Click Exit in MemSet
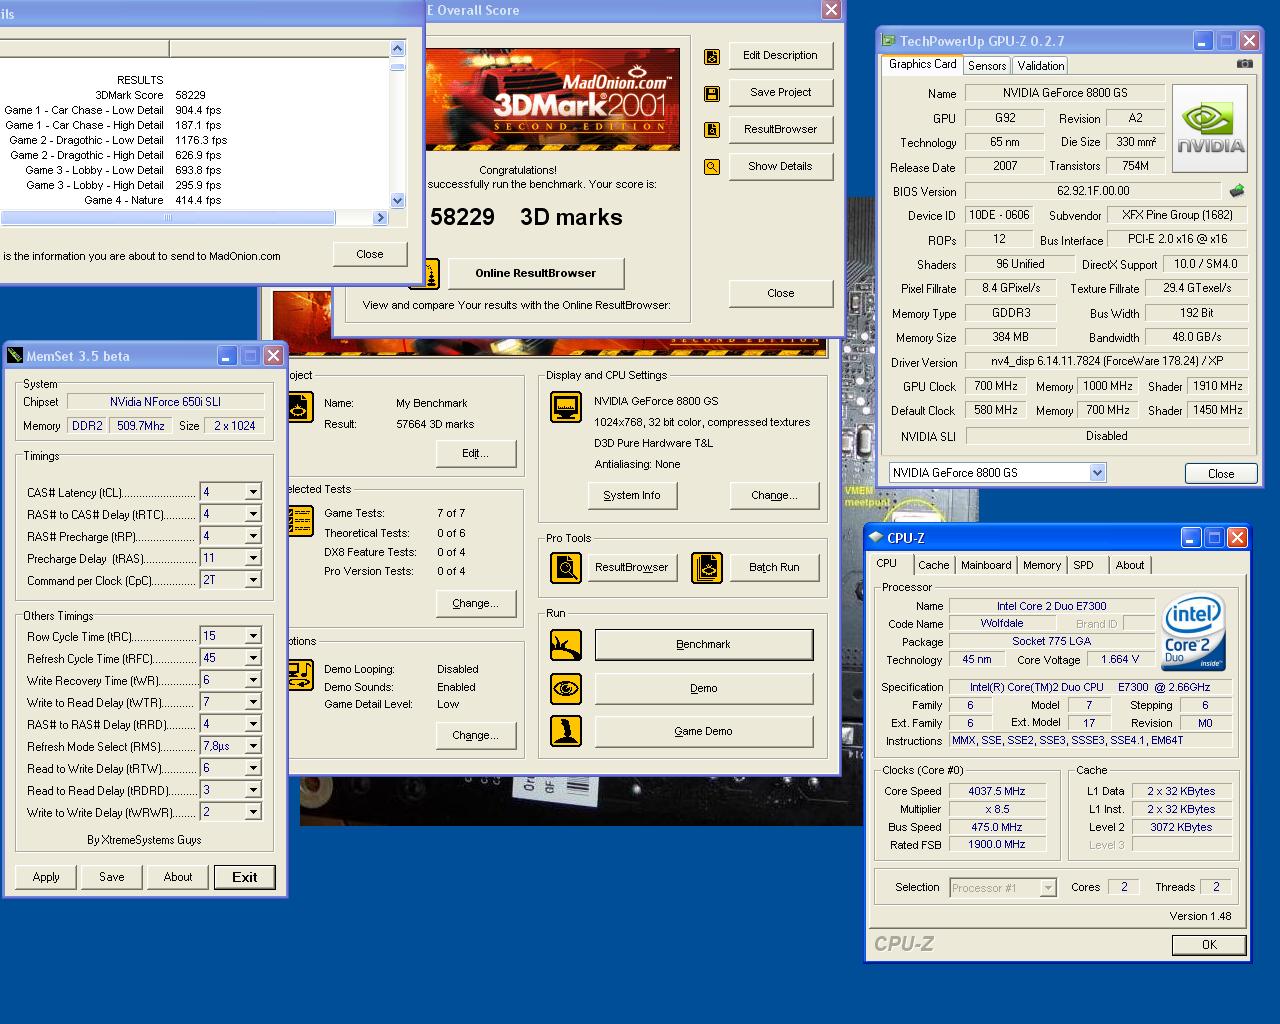The height and width of the screenshot is (1024, 1280). pyautogui.click(x=245, y=877)
